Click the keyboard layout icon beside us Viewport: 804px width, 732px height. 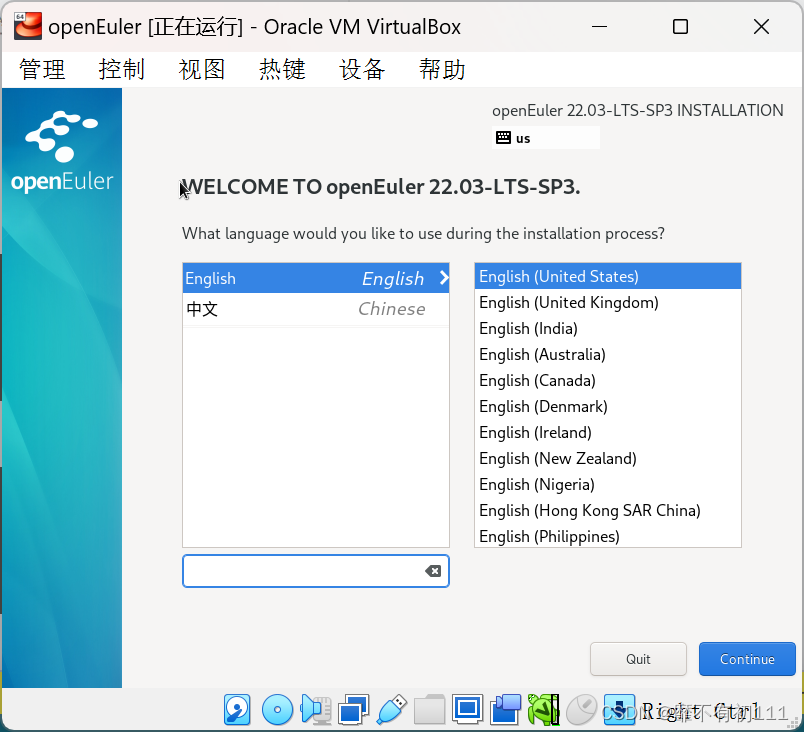pyautogui.click(x=503, y=137)
